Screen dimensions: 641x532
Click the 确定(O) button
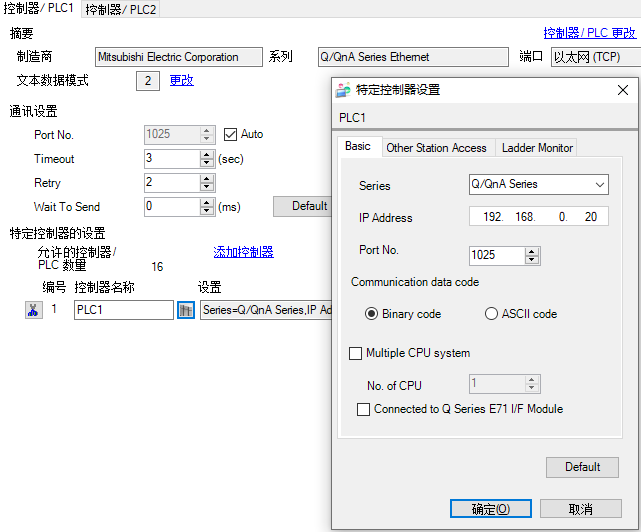coord(490,509)
